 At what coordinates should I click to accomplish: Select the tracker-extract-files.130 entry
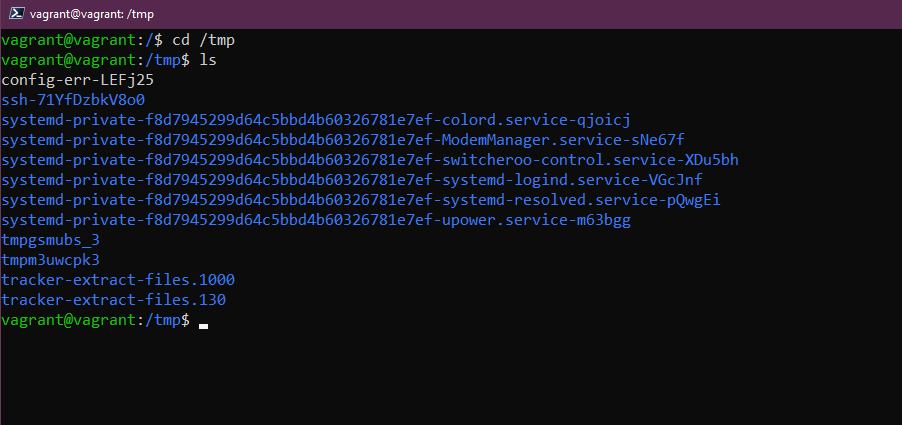[114, 300]
